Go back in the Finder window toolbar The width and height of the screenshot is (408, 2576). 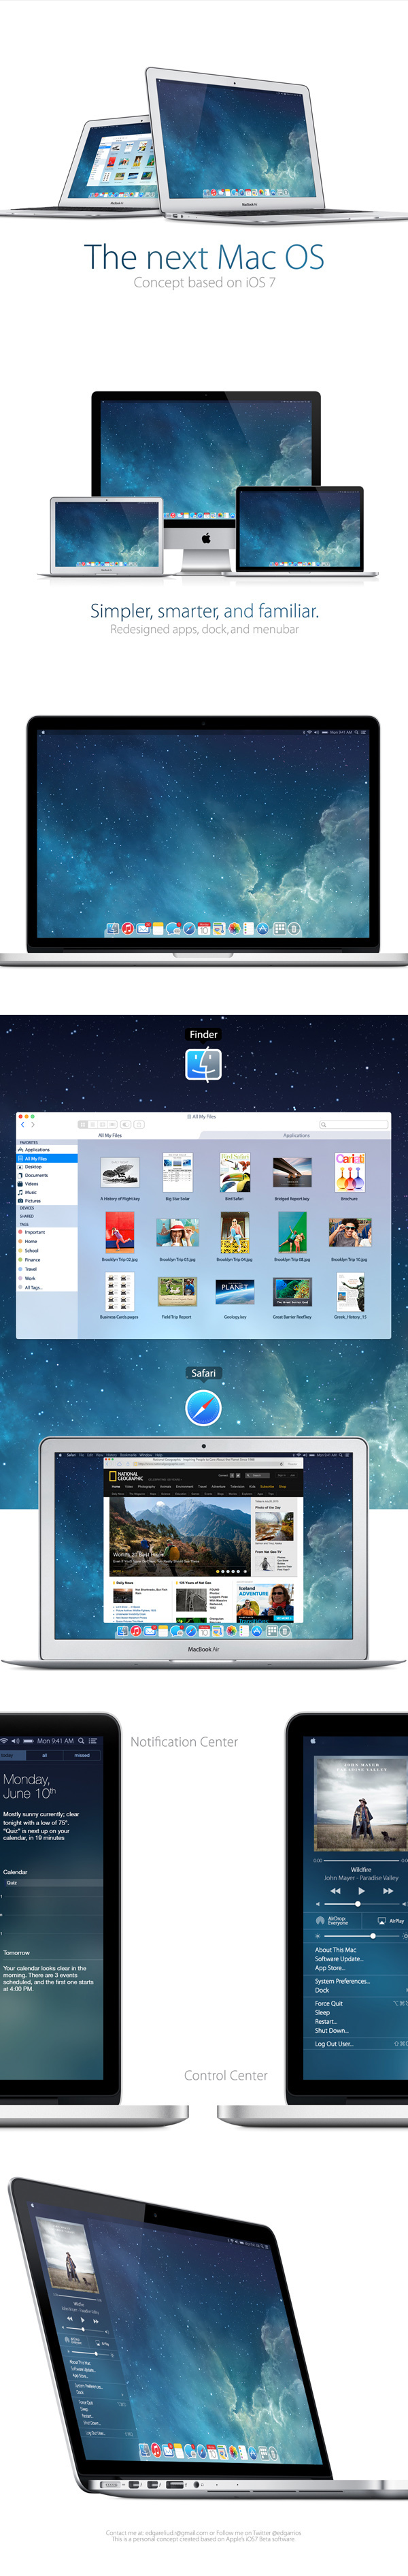22,1125
